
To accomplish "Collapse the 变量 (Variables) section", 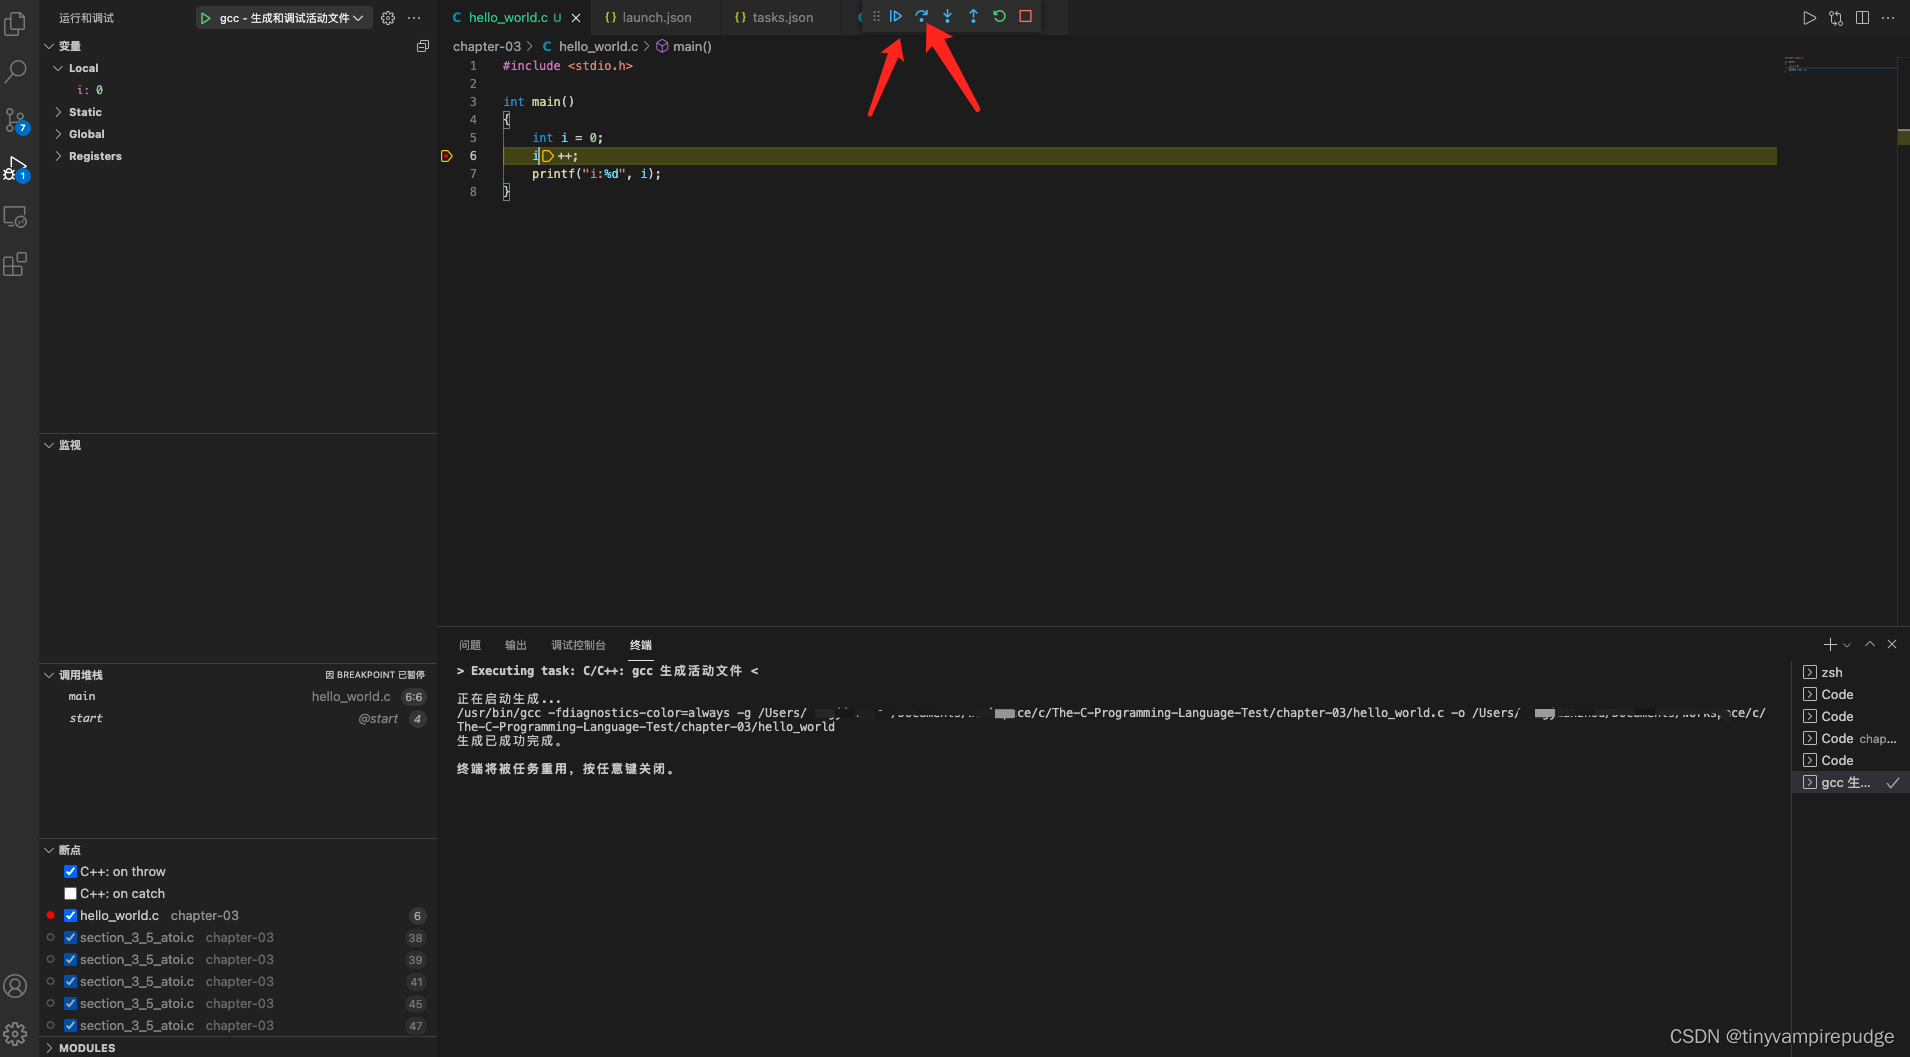I will click(x=49, y=46).
